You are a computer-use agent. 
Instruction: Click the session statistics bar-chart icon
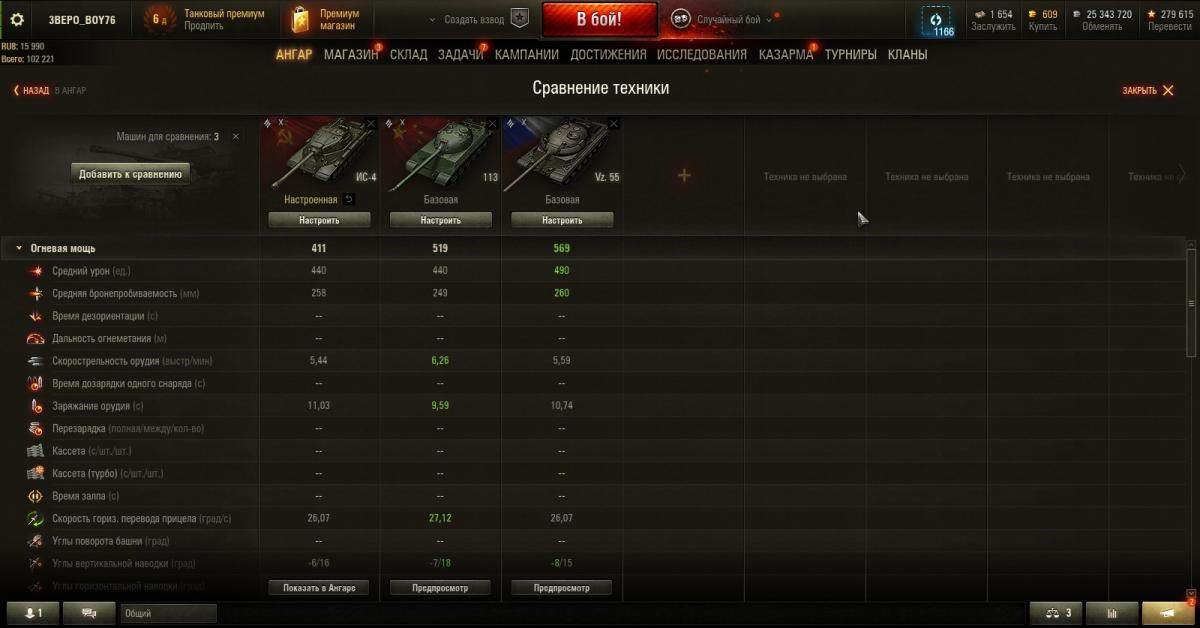click(x=1111, y=613)
